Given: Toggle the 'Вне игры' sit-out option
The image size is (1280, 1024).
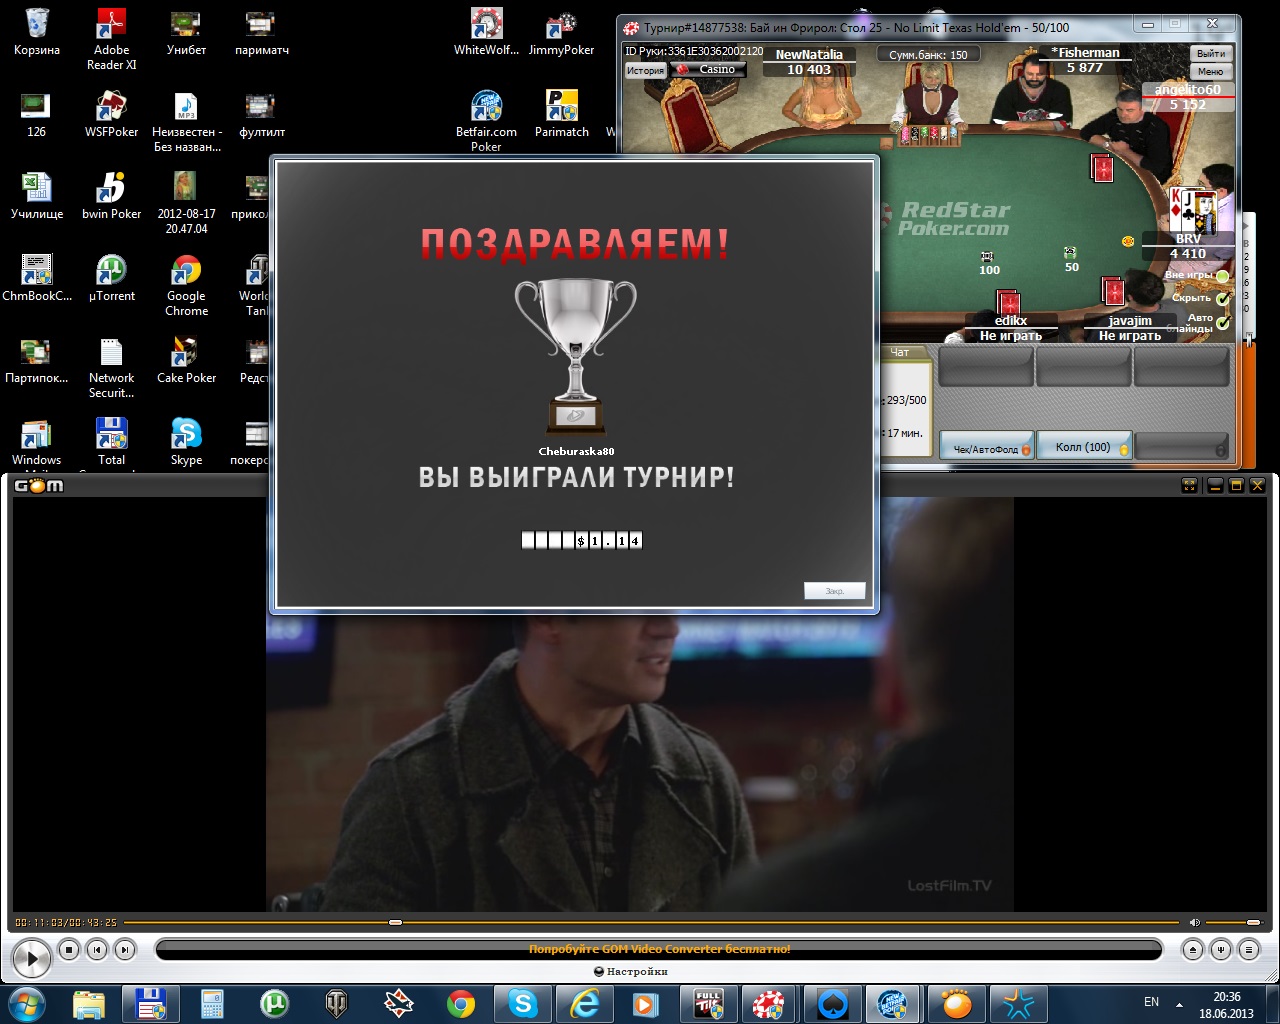Looking at the screenshot, I should (x=1222, y=276).
